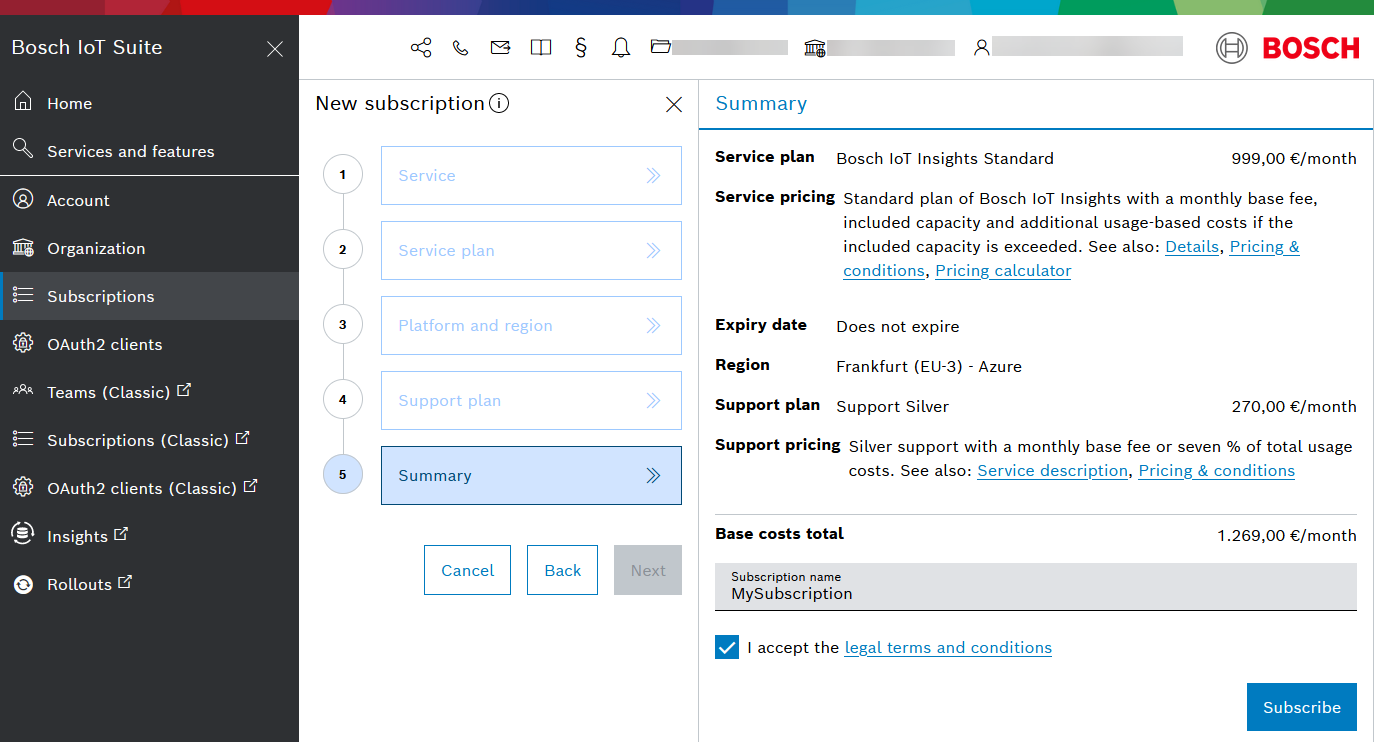
Task: Expand the Service step chevron
Action: point(653,176)
